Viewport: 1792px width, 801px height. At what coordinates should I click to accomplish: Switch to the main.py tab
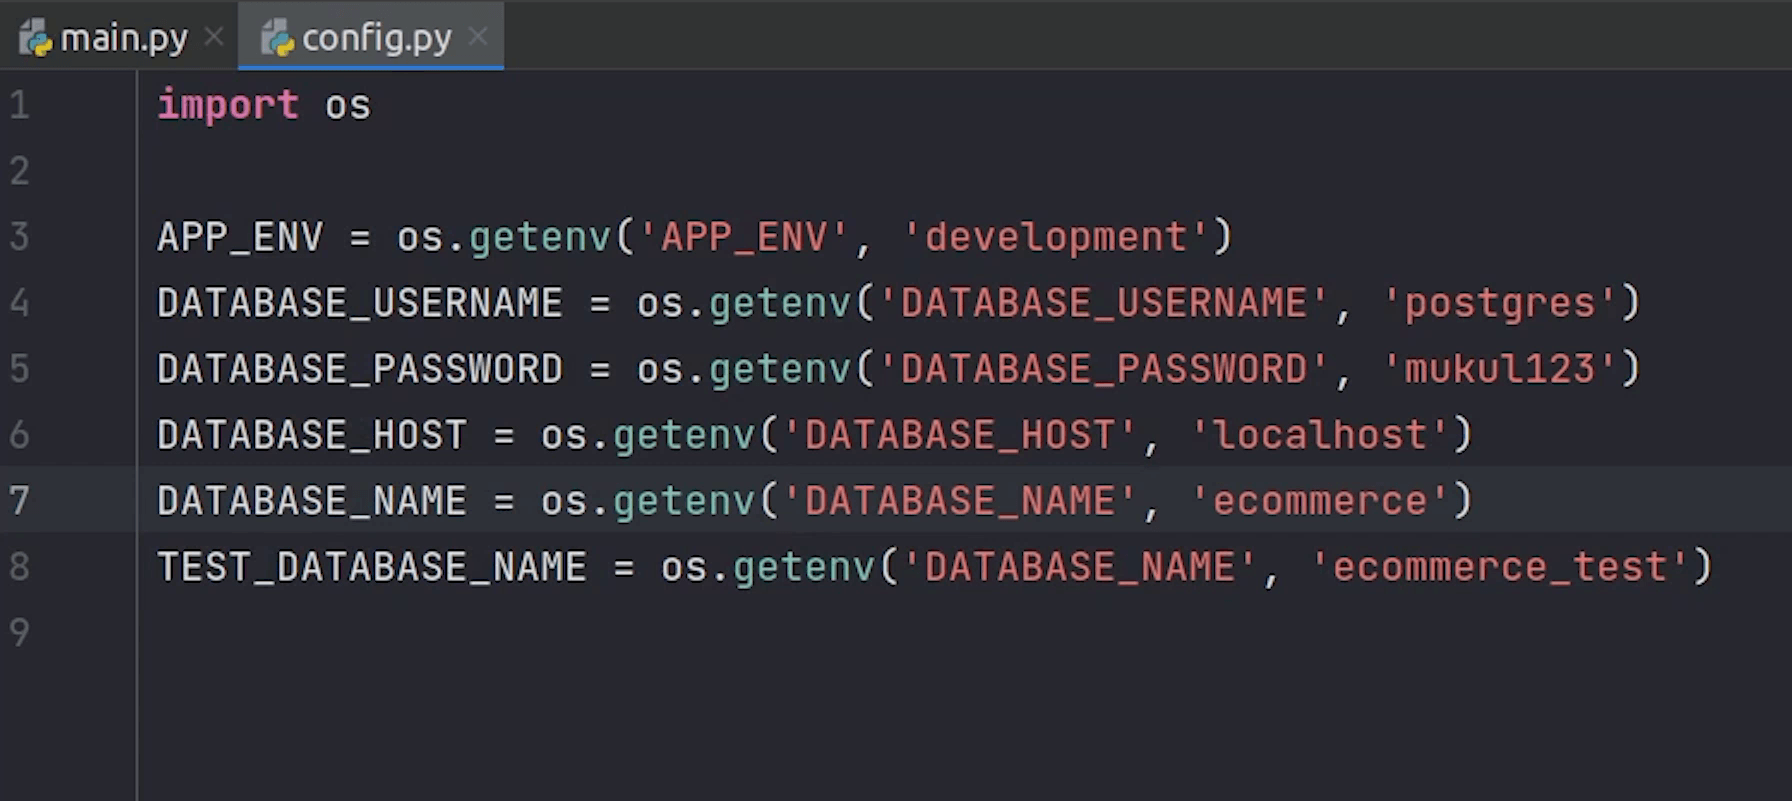coord(122,38)
